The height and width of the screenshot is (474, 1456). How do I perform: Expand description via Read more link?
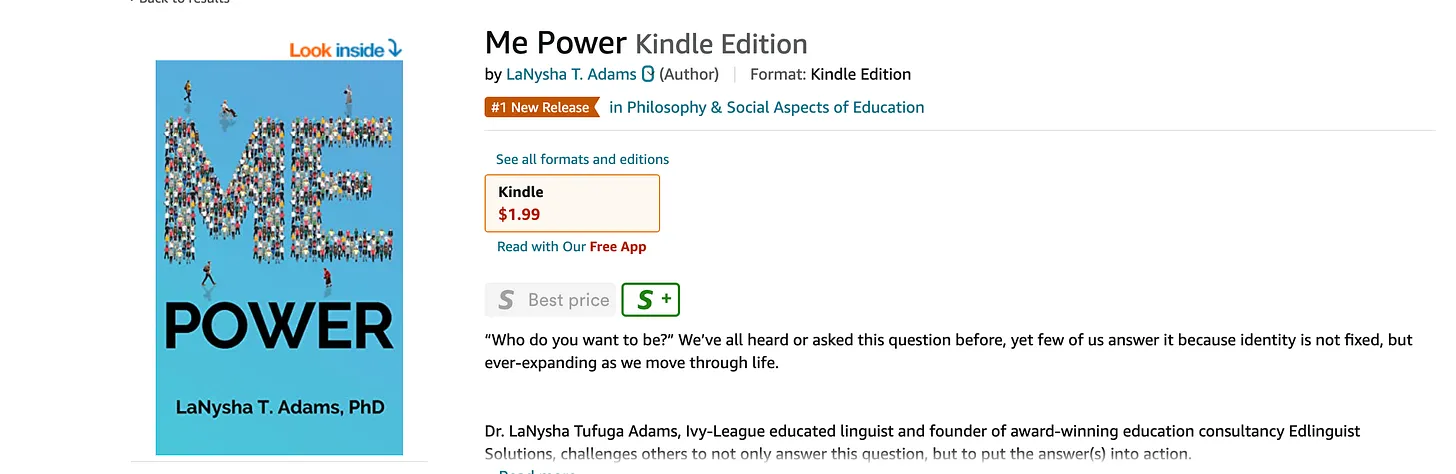[x=537, y=472]
